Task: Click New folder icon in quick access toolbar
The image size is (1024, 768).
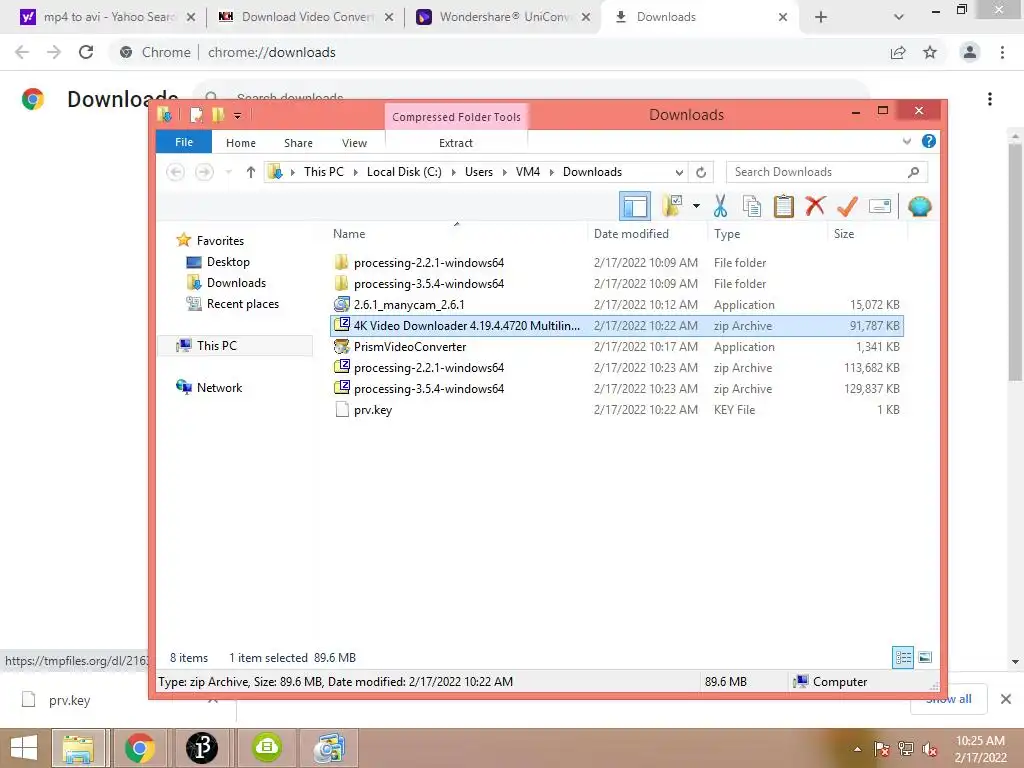Action: 217,116
